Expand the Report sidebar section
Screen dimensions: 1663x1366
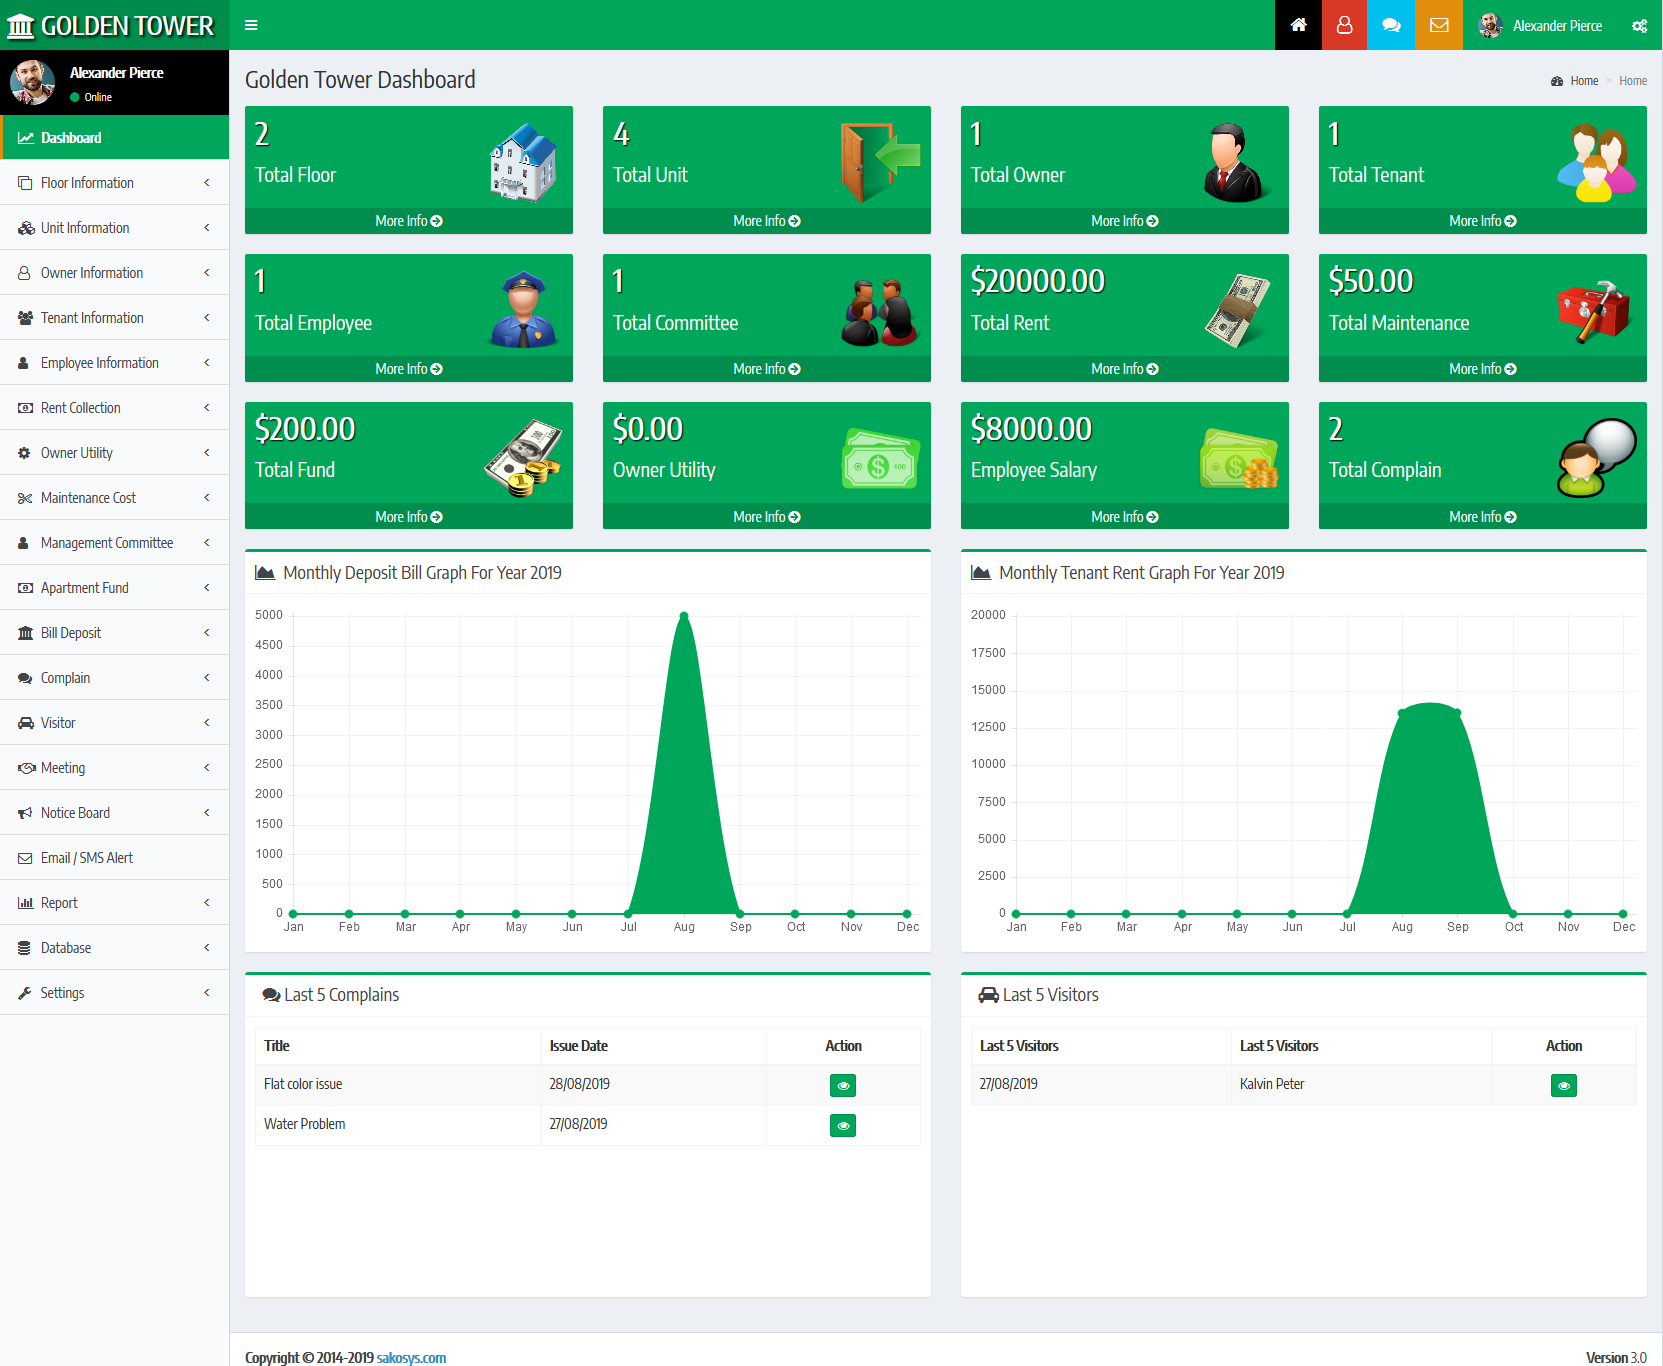[x=114, y=903]
